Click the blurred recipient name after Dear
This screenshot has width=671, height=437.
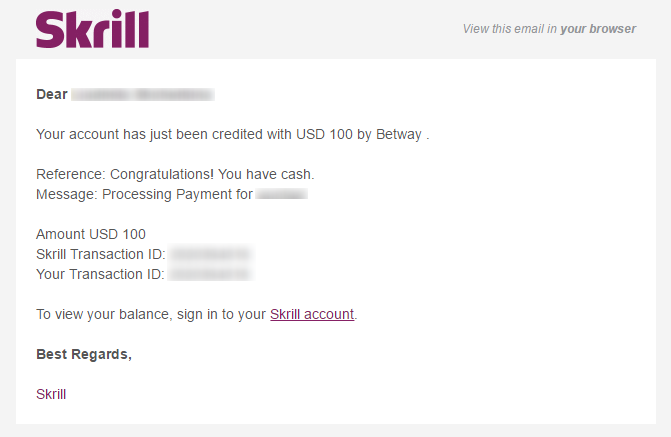pos(142,94)
